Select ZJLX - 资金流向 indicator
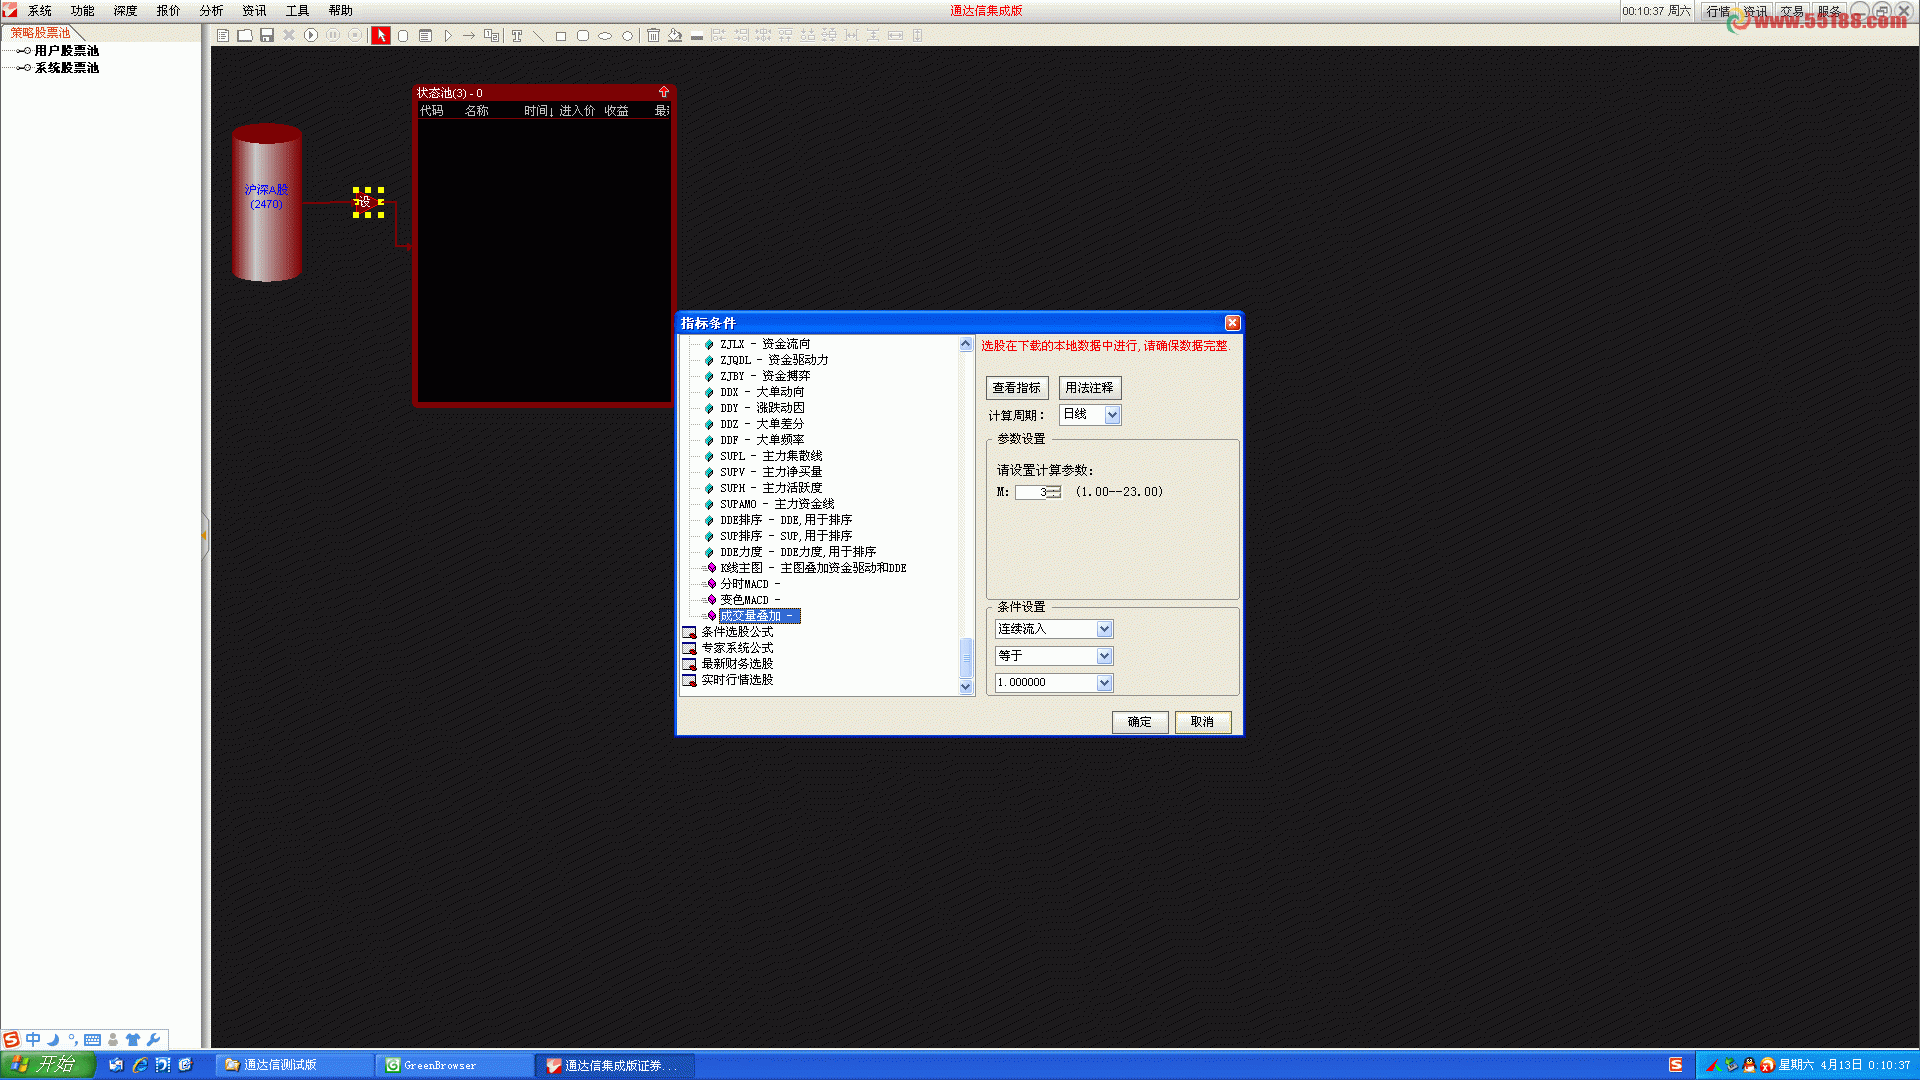The image size is (1920, 1080). tap(765, 344)
